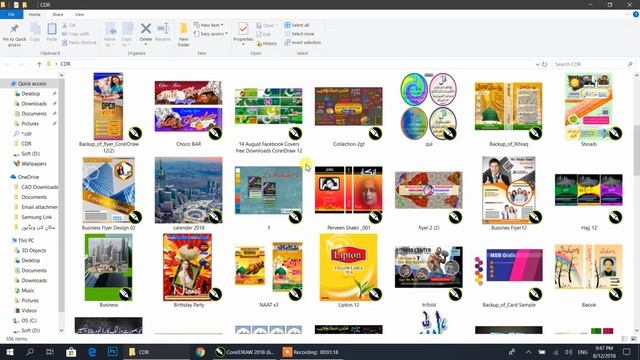Select 3D Objects in navigation pane
640x360 pixels.
[x=33, y=251]
